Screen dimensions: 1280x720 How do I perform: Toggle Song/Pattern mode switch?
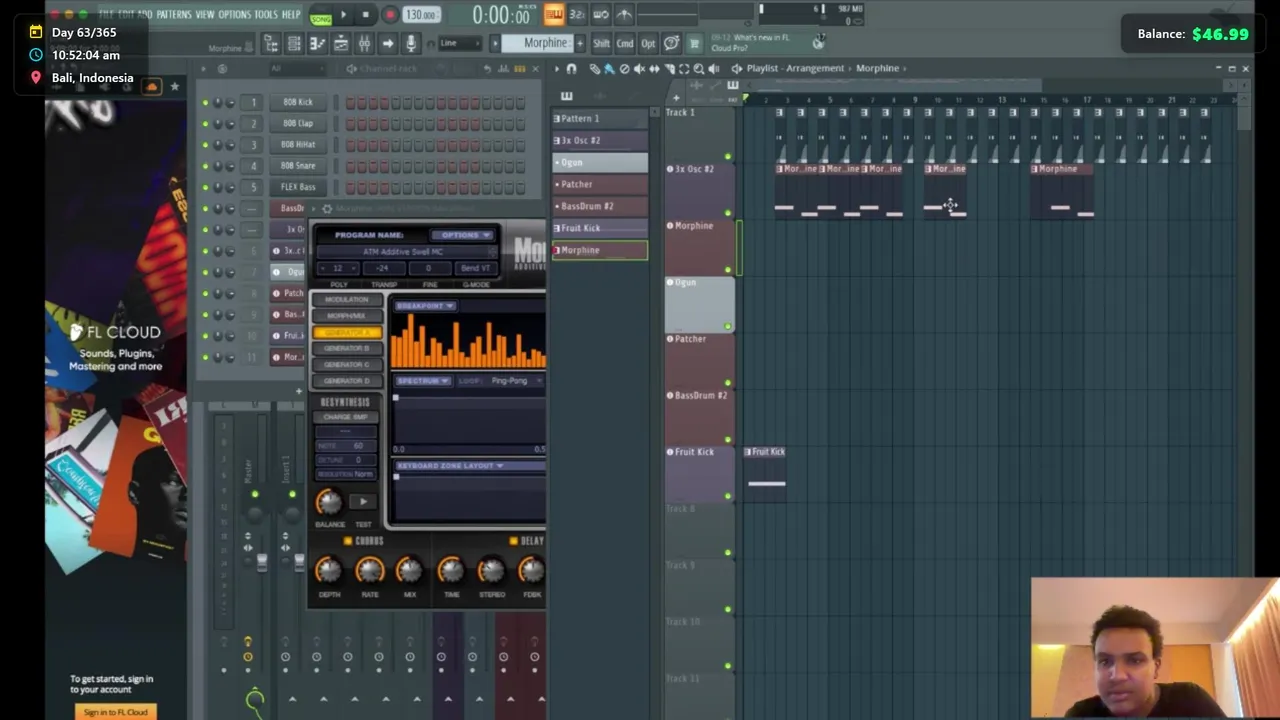[320, 17]
